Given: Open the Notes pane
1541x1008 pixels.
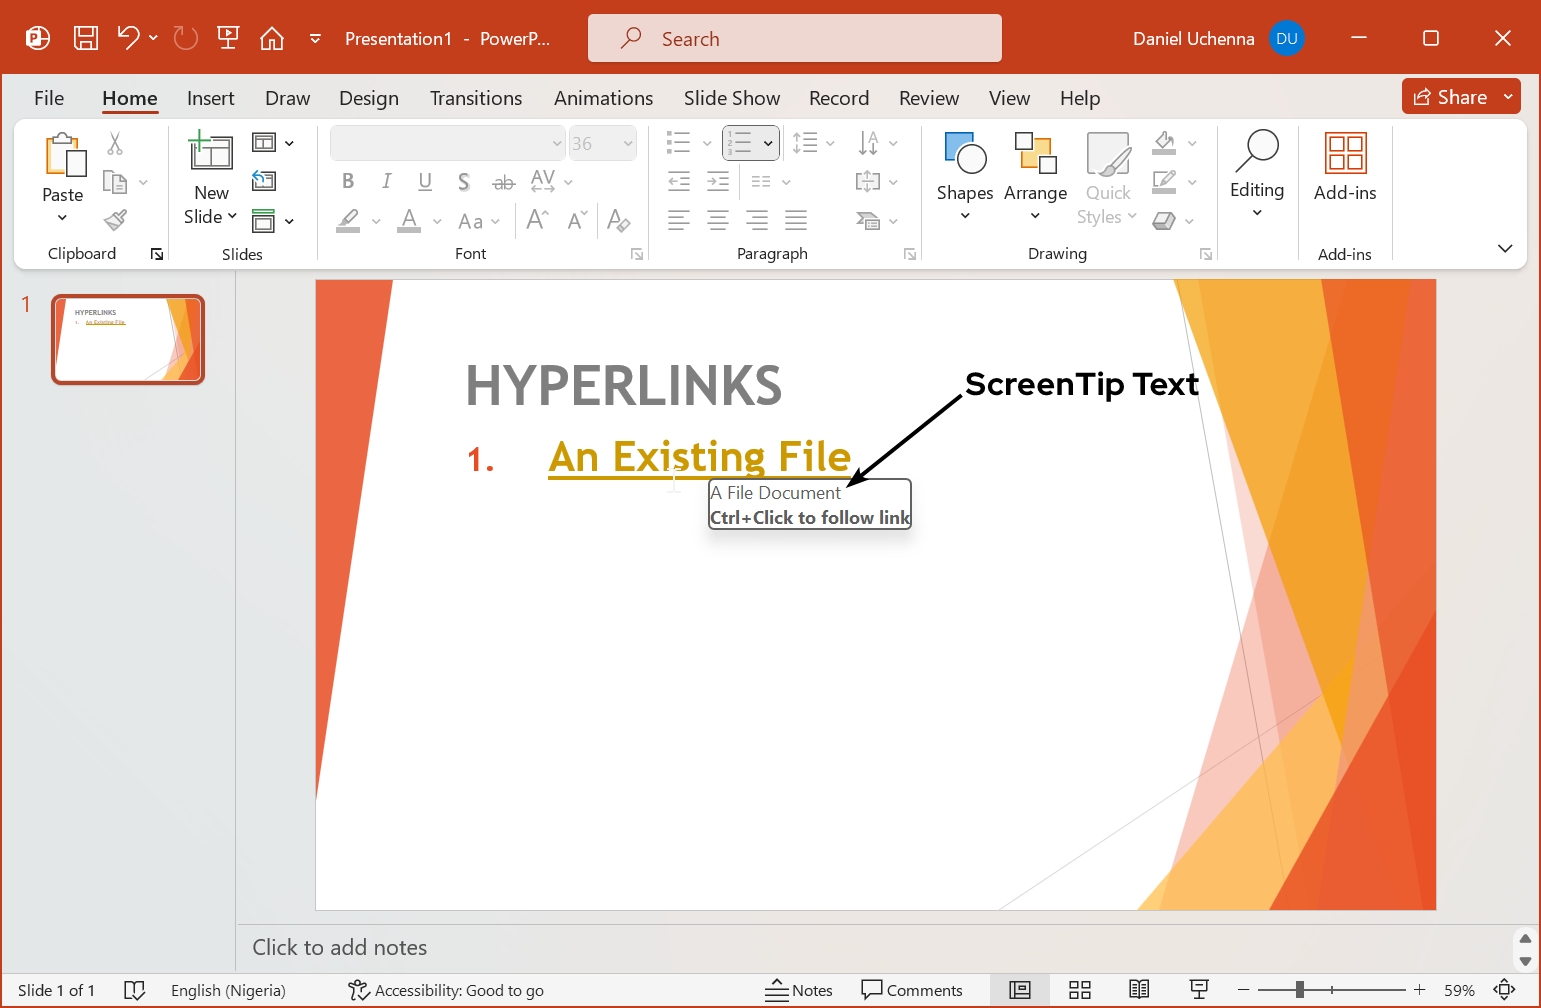Looking at the screenshot, I should point(799,990).
